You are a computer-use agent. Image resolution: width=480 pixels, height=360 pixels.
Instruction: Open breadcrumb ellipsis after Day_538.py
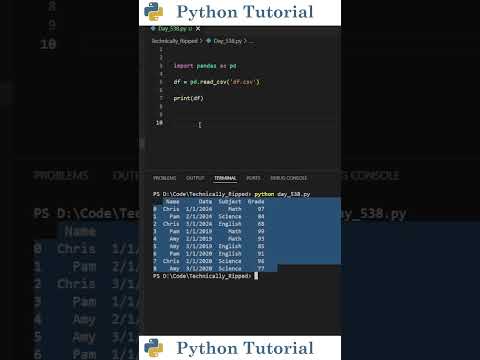251,41
